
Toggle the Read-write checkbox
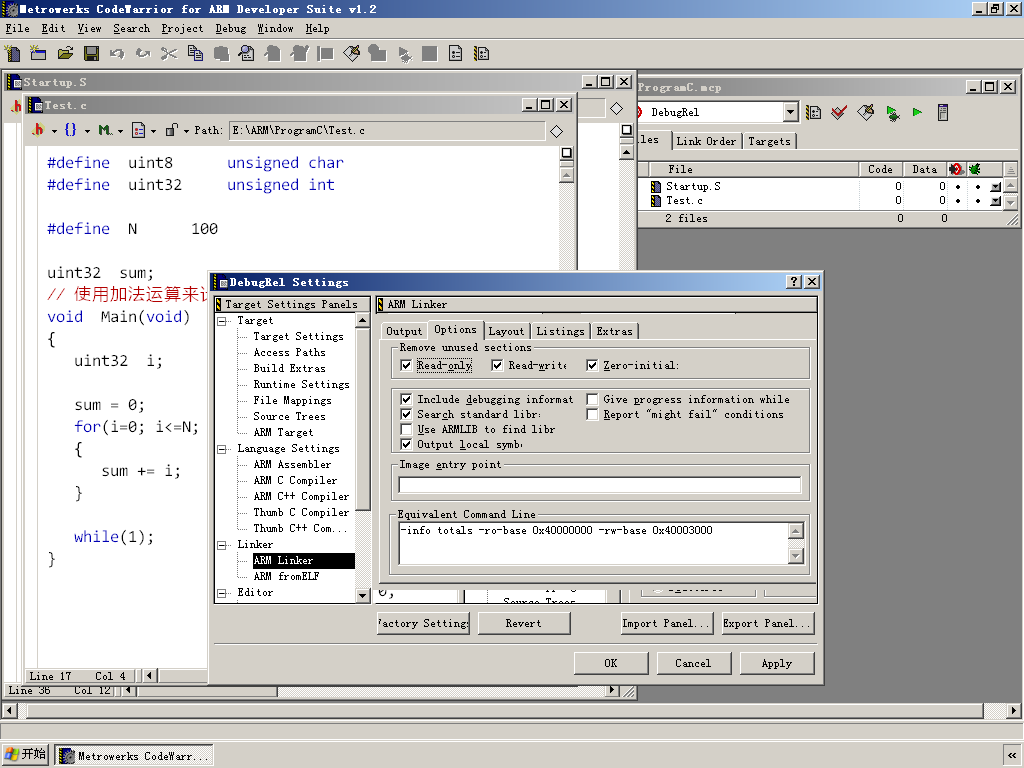(498, 365)
